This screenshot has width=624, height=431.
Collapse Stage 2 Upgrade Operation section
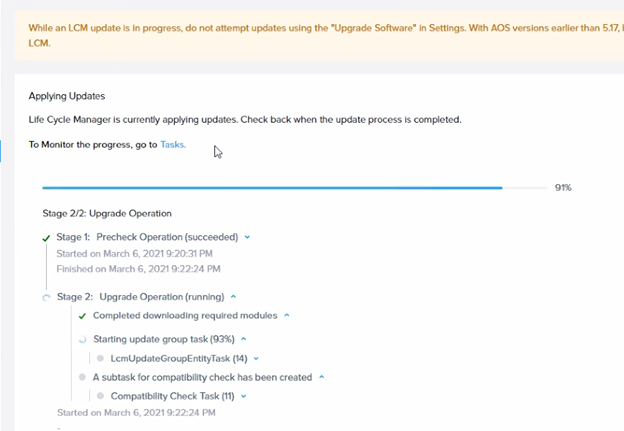tap(234, 296)
